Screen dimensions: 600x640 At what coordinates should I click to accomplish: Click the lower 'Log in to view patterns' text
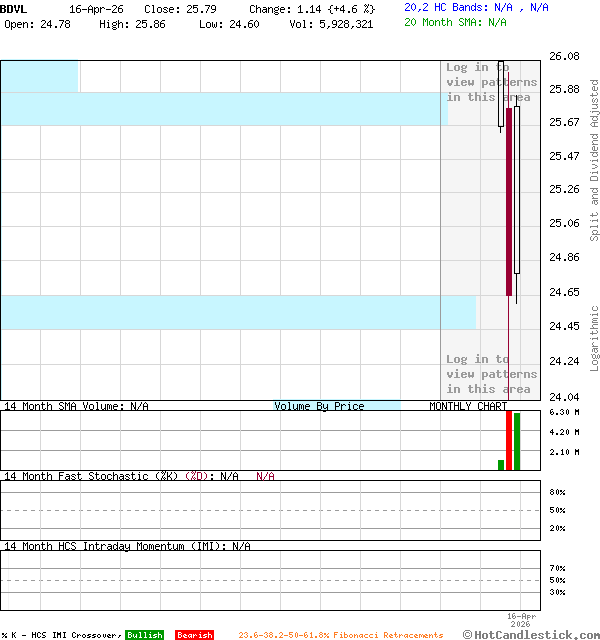[x=491, y=374]
